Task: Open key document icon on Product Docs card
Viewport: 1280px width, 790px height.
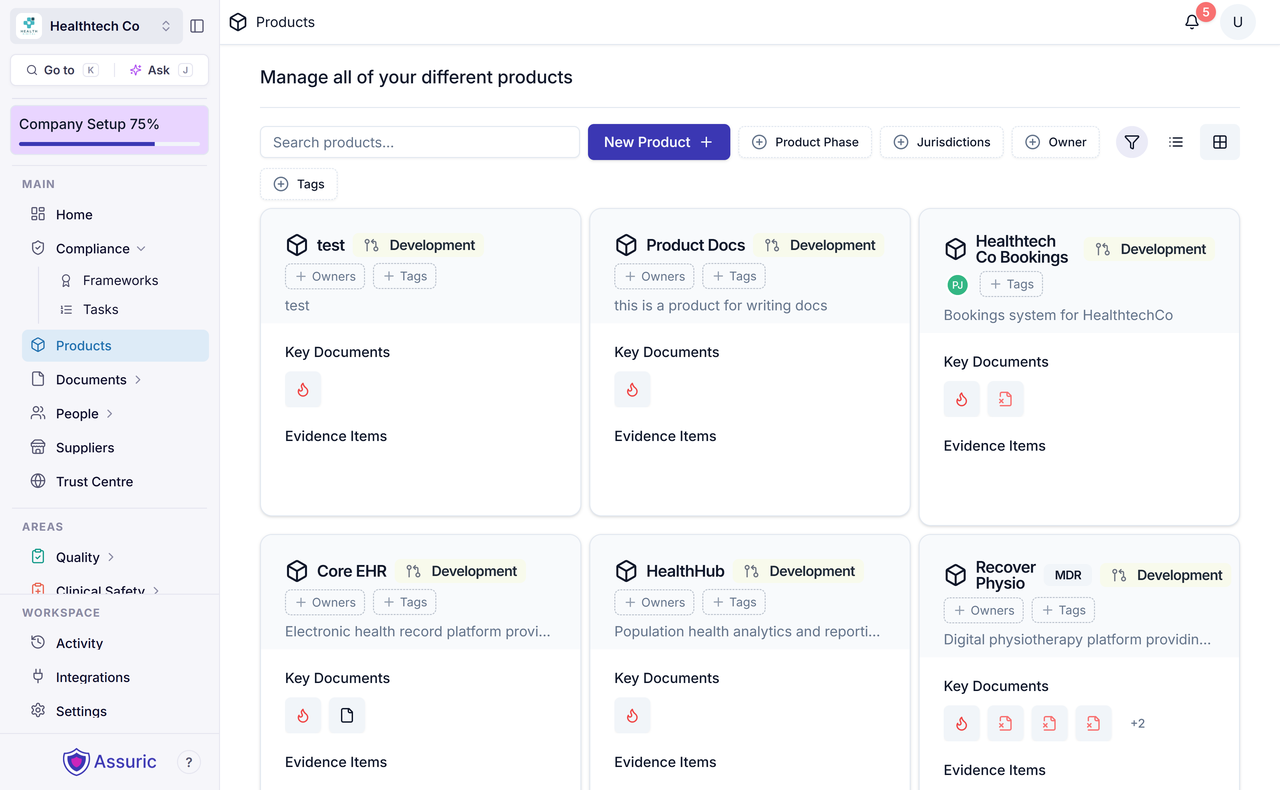Action: click(x=632, y=390)
